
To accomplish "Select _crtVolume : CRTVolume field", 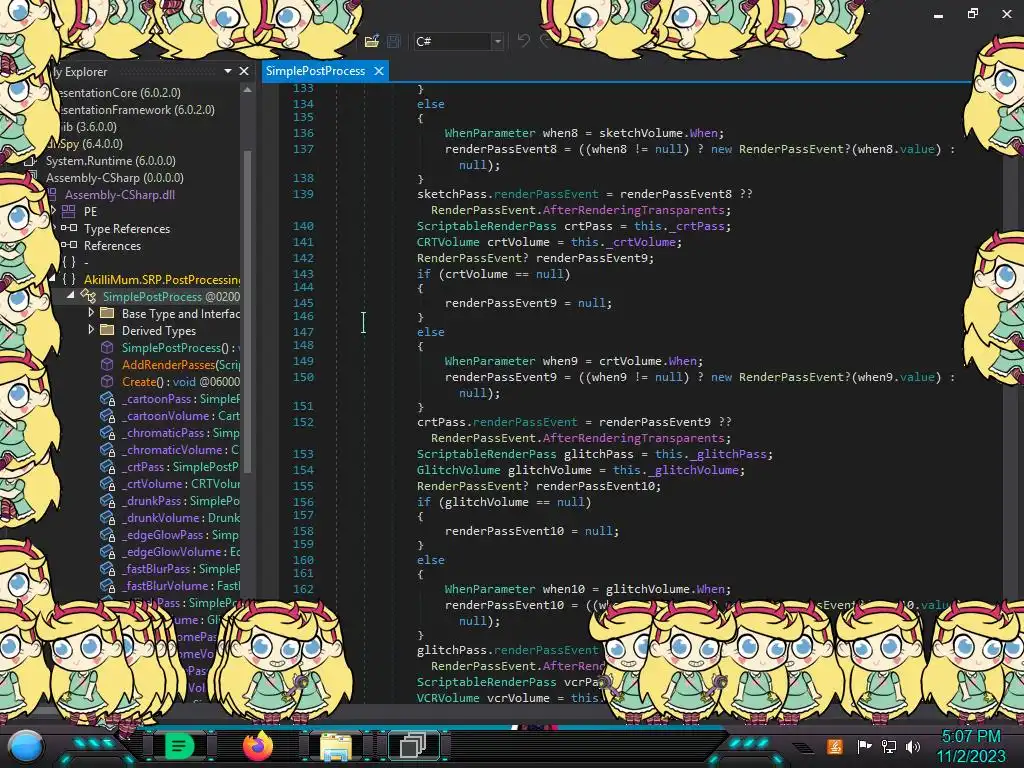I will 181,484.
